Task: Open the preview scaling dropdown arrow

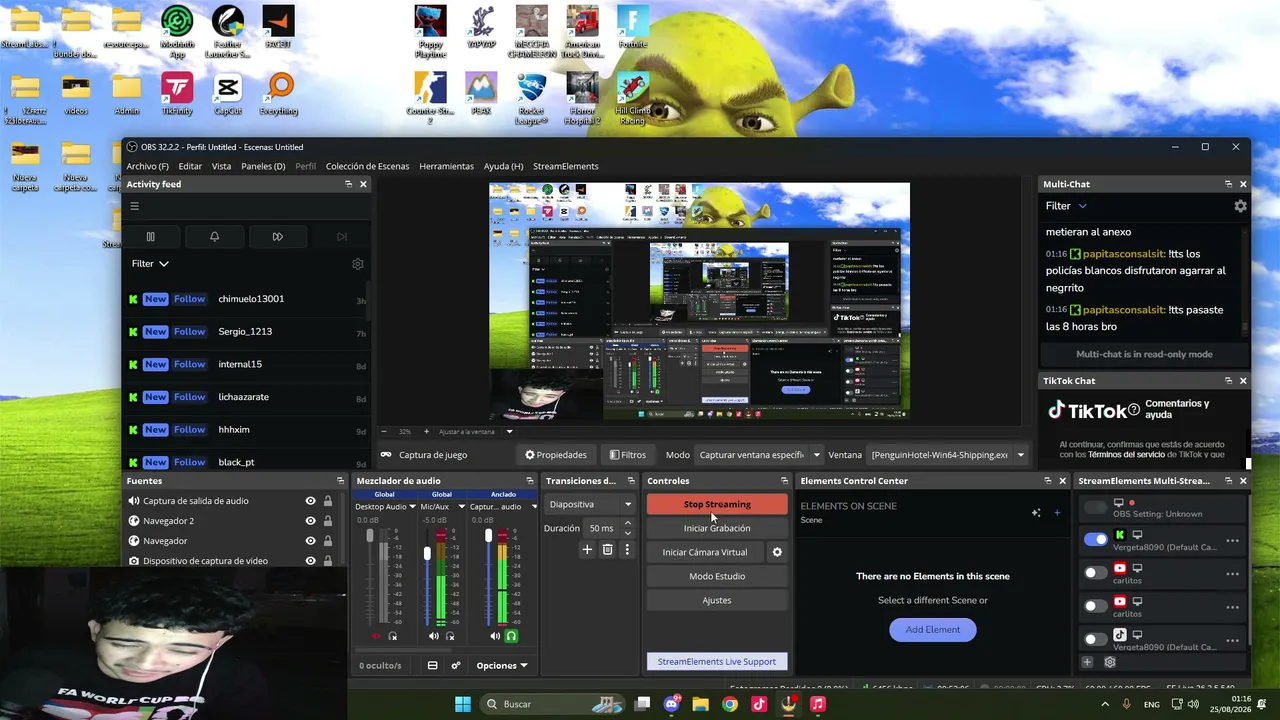Action: tap(509, 432)
